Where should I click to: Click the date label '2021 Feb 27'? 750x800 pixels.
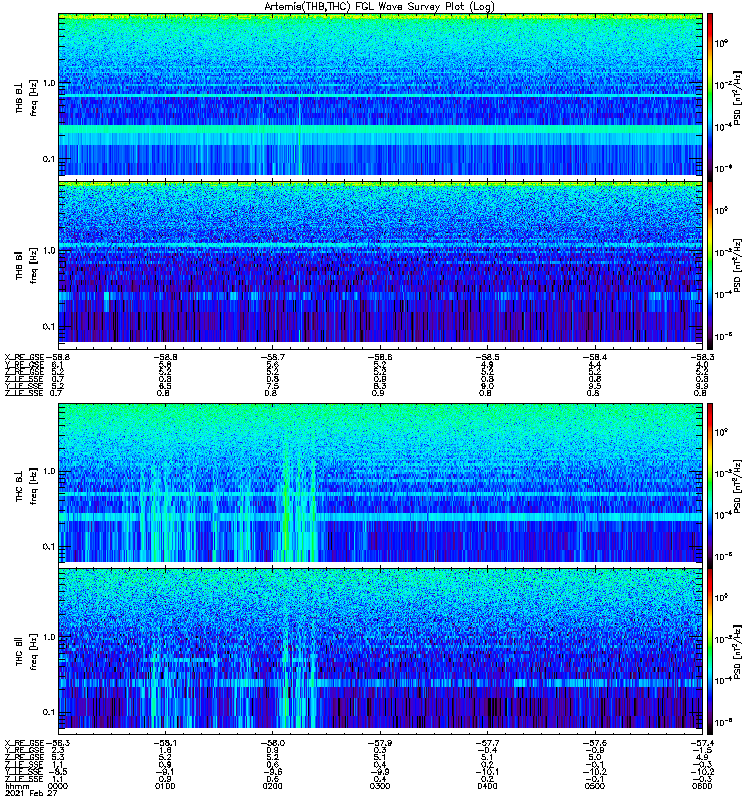(x=31, y=793)
